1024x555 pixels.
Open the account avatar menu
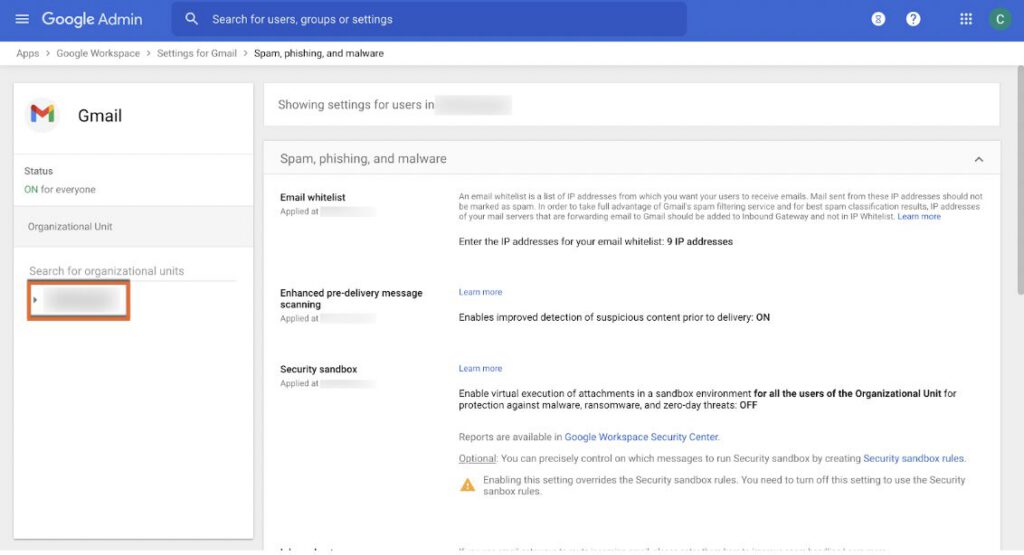point(999,19)
